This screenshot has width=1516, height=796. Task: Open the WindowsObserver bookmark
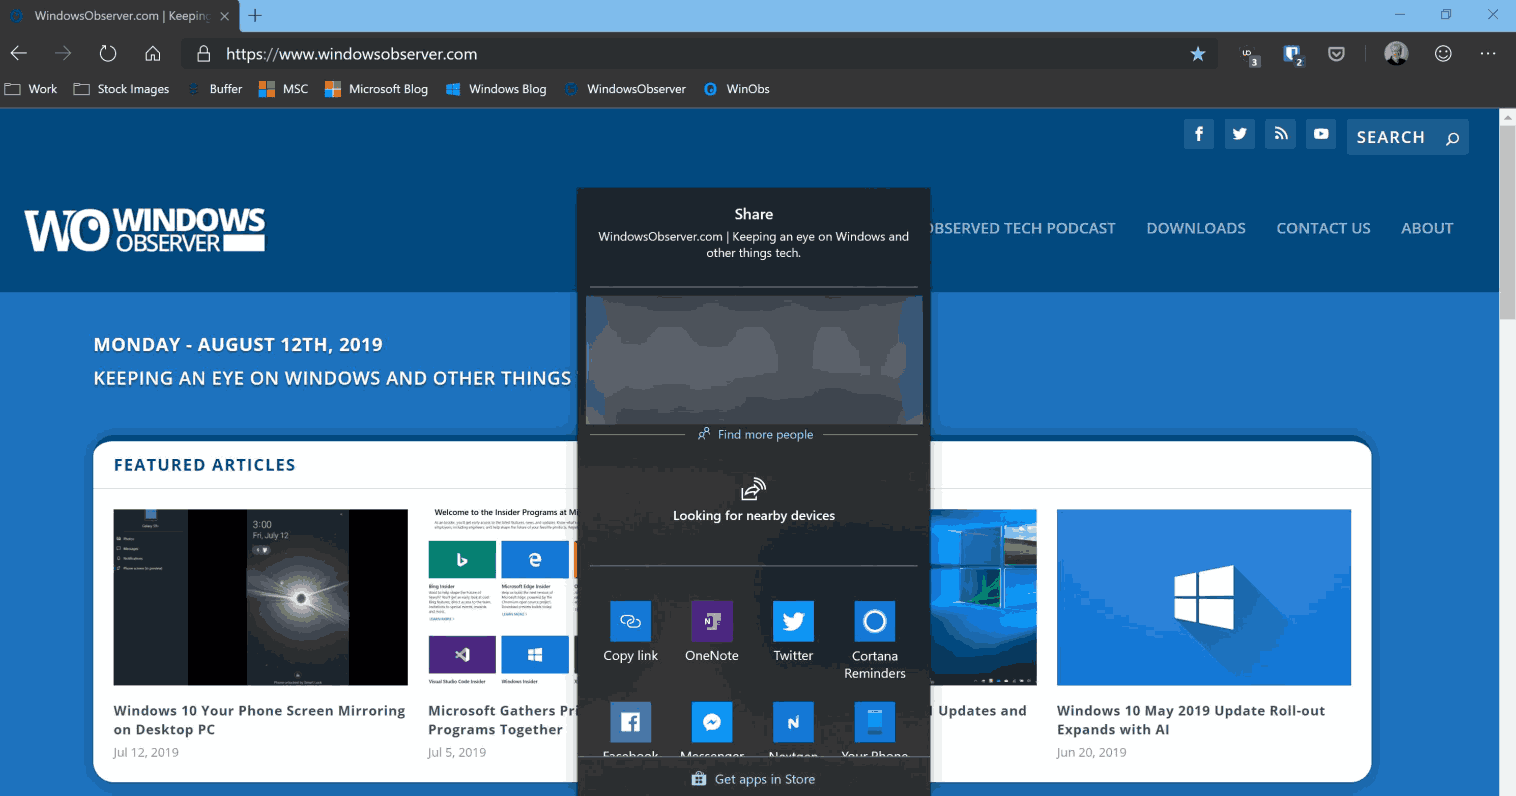pyautogui.click(x=625, y=89)
